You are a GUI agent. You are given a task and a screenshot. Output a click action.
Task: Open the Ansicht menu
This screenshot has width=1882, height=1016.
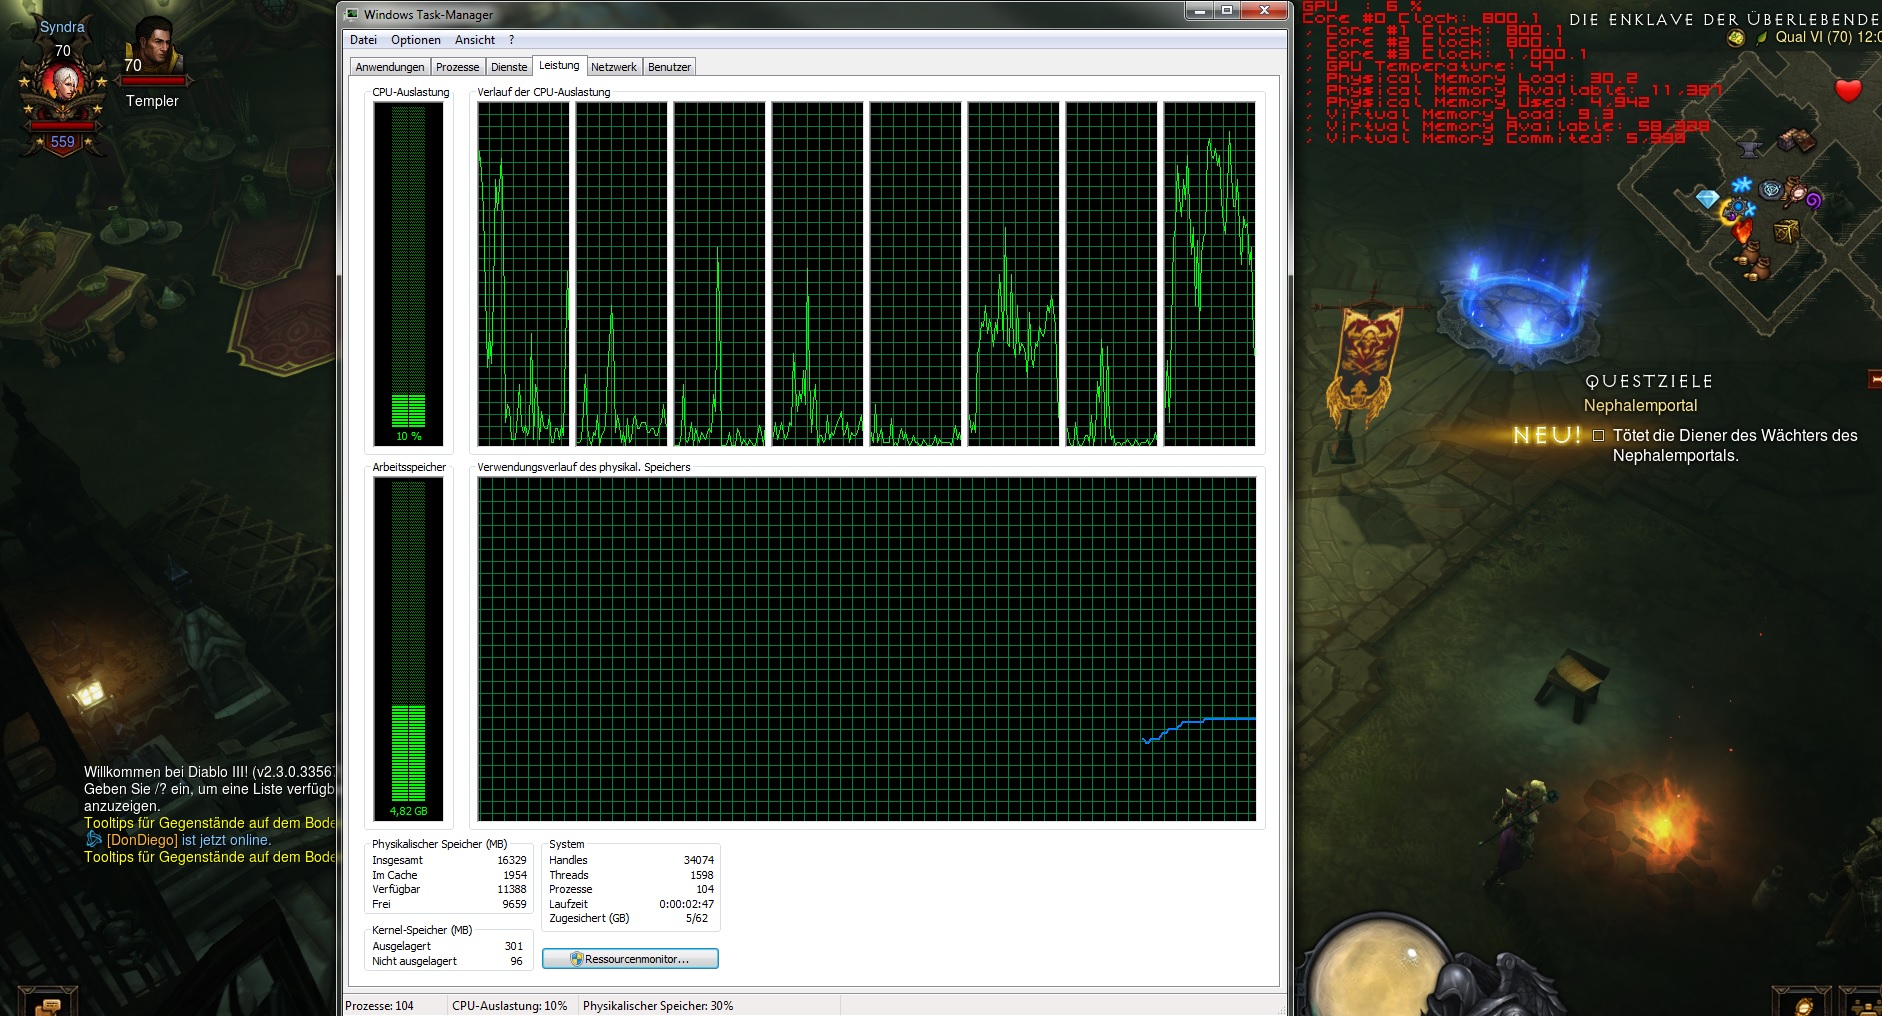coord(475,40)
